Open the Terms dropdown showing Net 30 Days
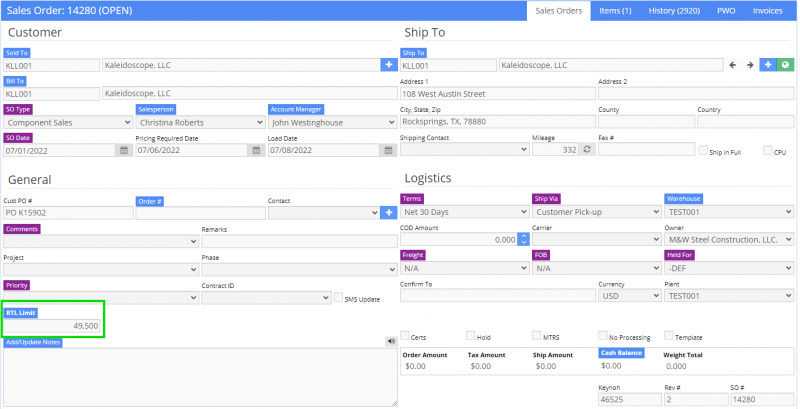The width and height of the screenshot is (800, 409). [x=464, y=212]
